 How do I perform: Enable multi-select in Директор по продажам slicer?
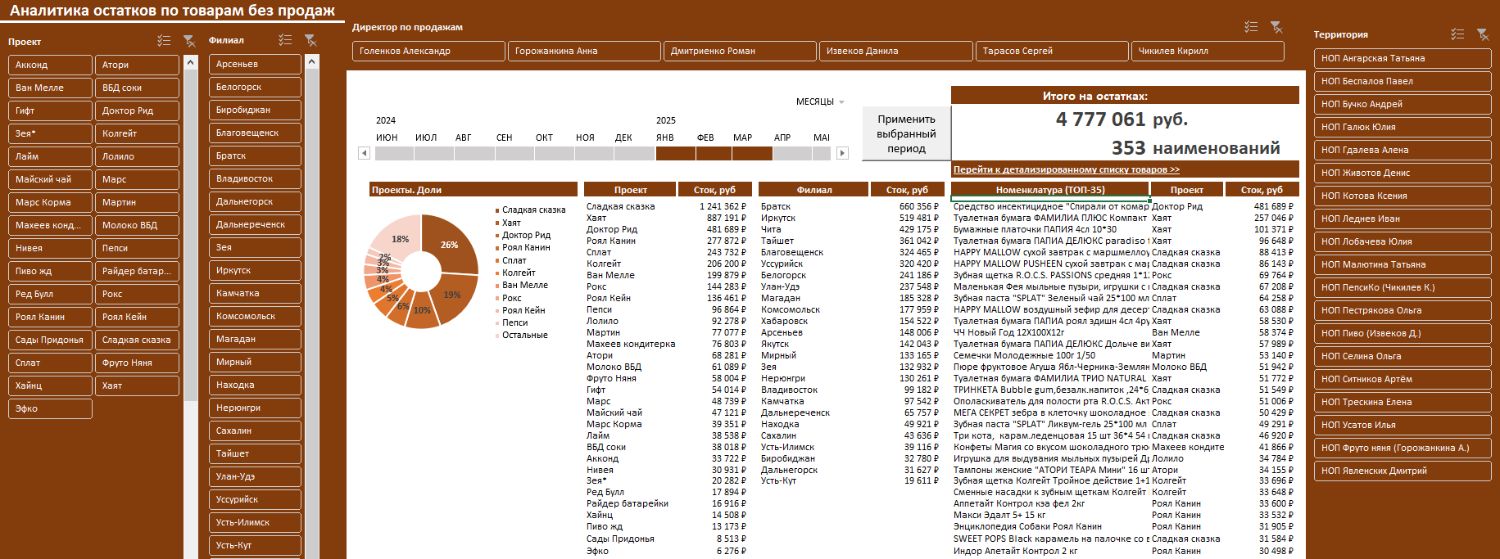[1251, 27]
